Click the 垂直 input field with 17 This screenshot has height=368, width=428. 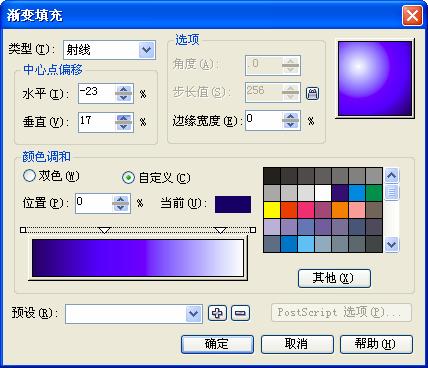(x=97, y=122)
